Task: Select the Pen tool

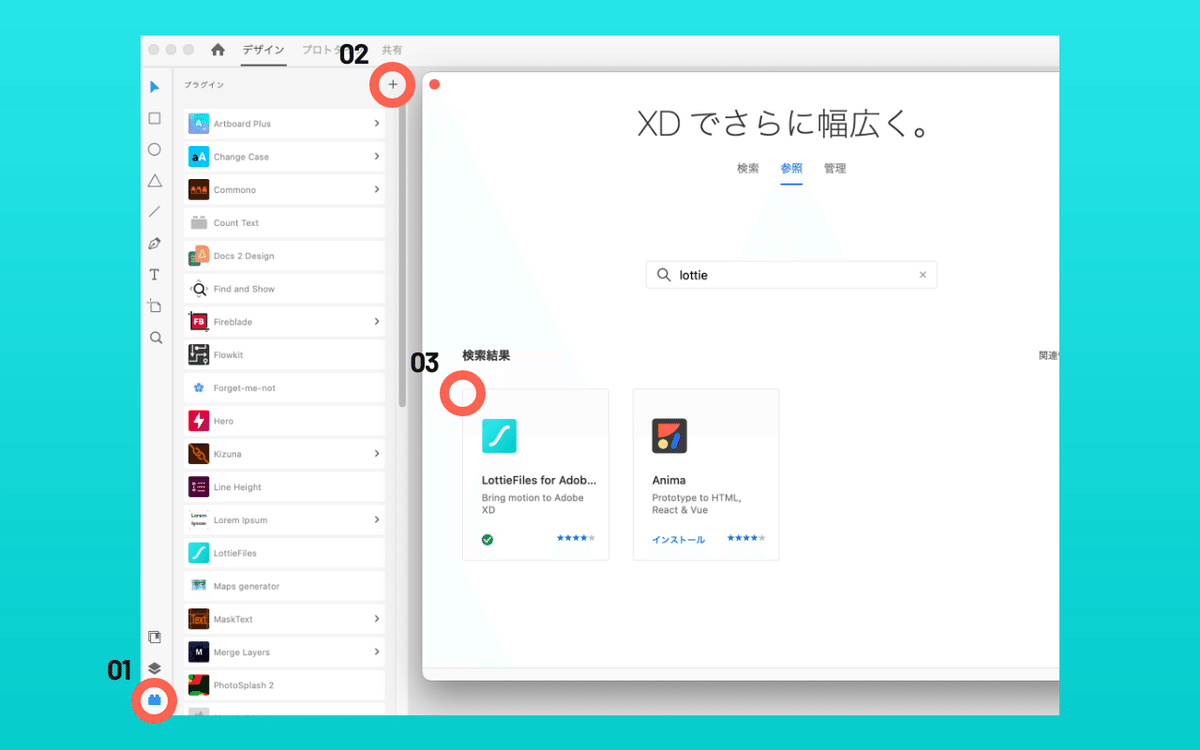Action: (154, 243)
